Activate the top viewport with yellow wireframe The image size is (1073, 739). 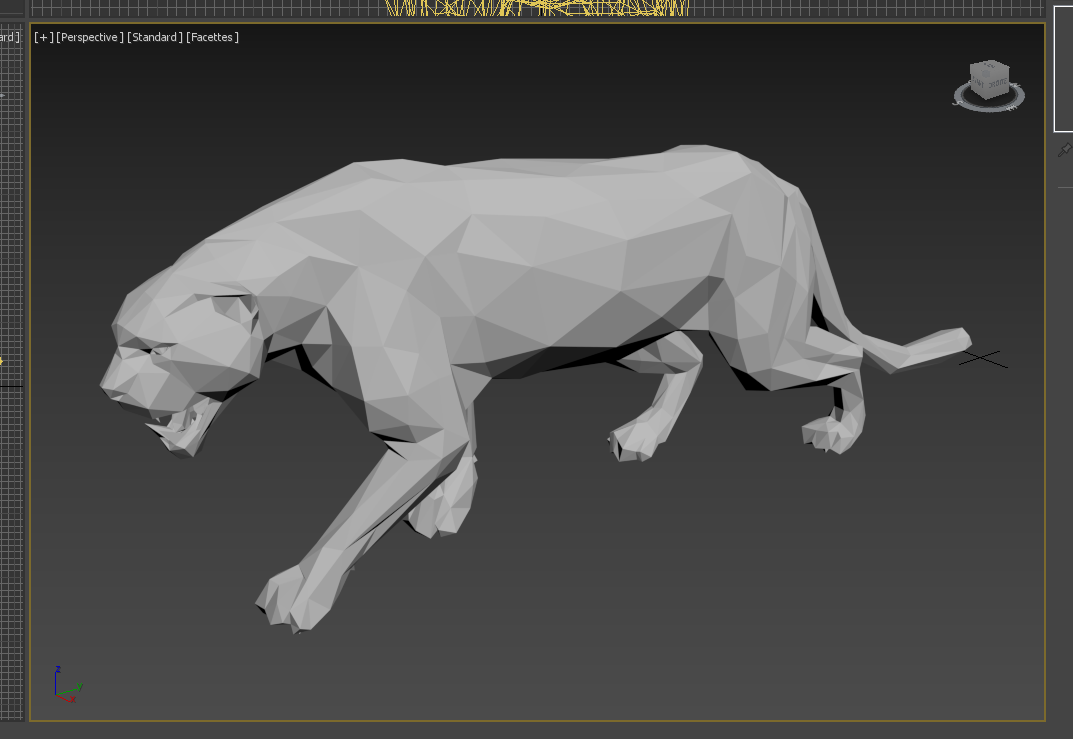[537, 7]
